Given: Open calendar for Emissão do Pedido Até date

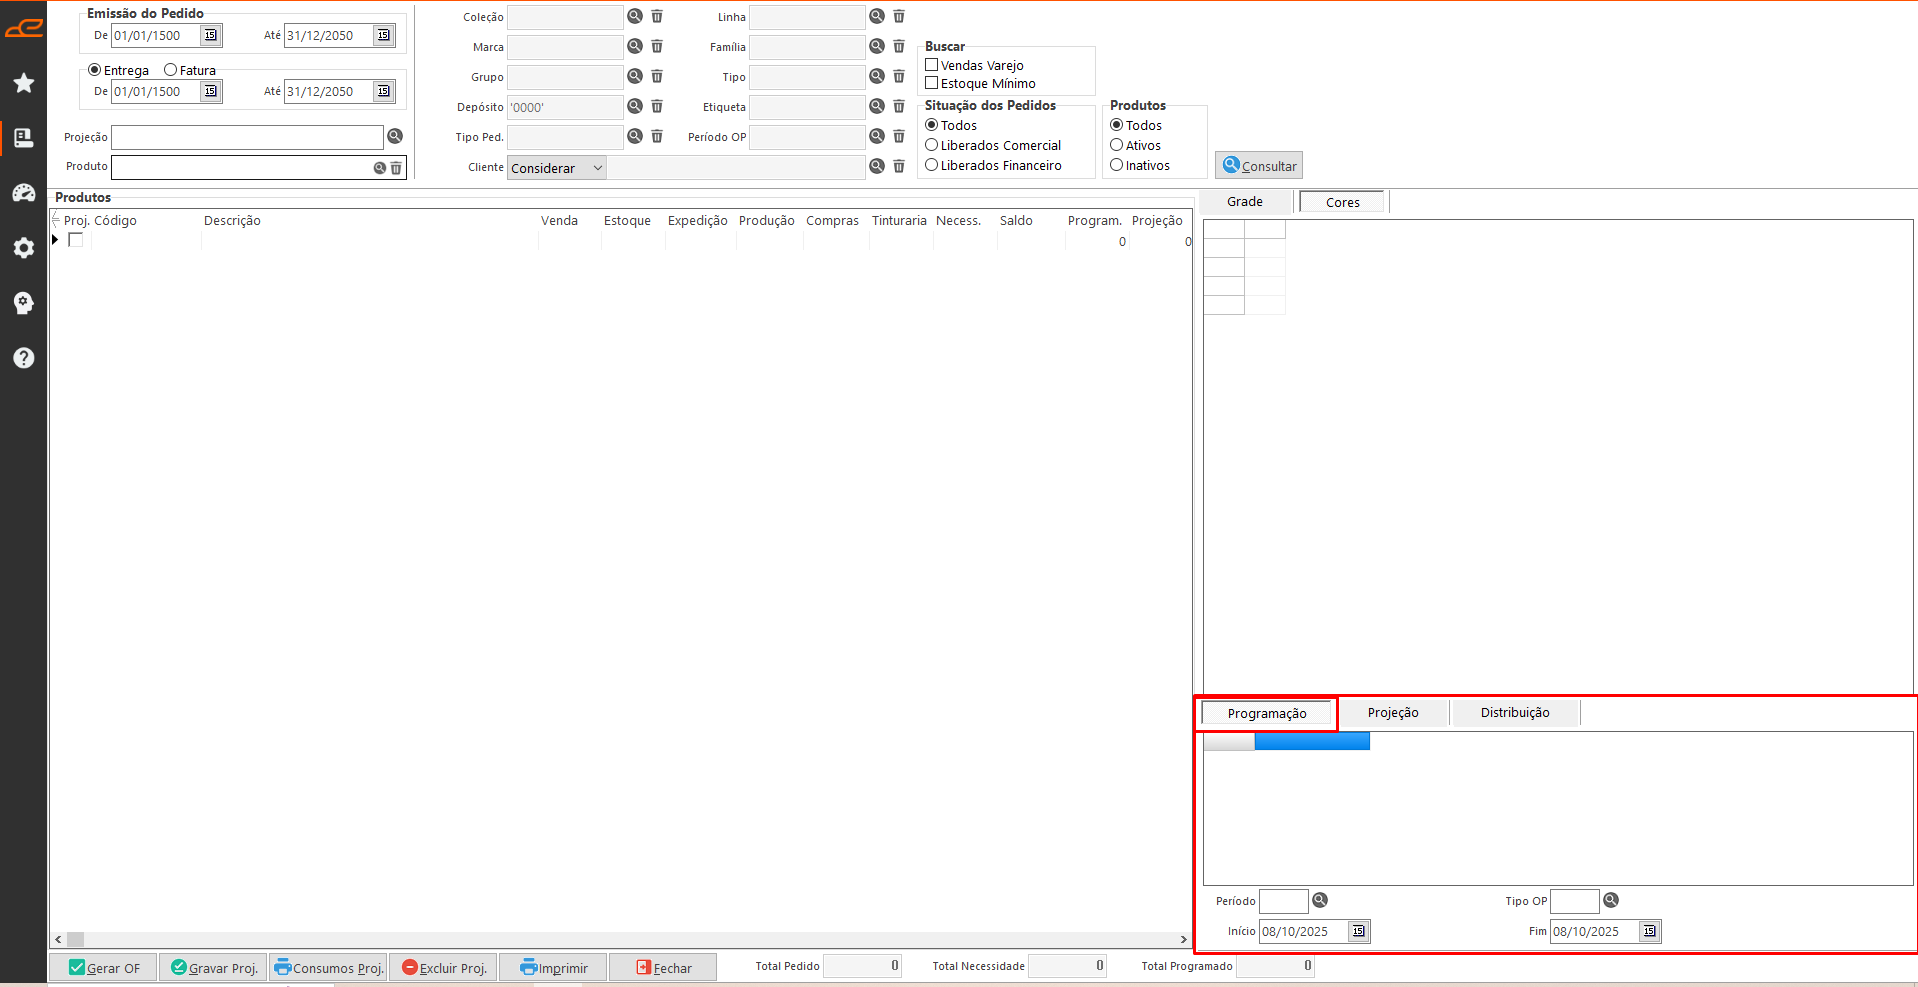Looking at the screenshot, I should pyautogui.click(x=383, y=35).
